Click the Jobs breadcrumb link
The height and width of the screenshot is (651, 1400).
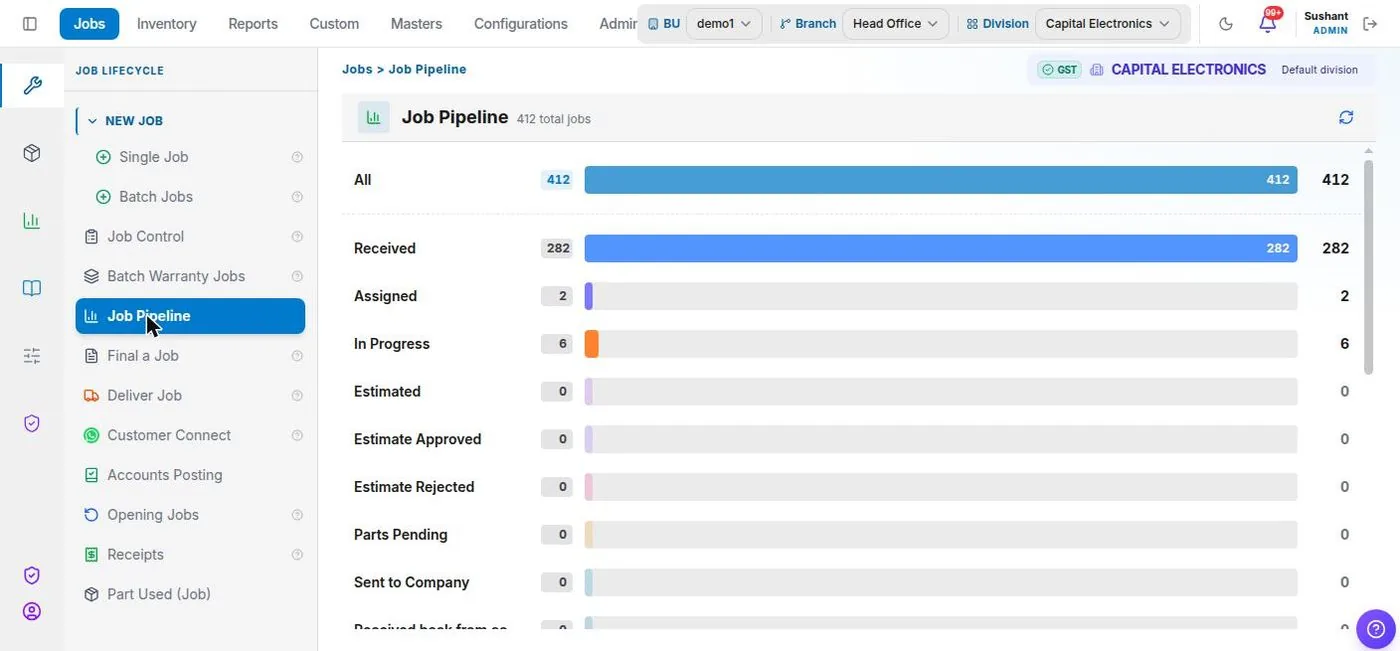pos(357,70)
